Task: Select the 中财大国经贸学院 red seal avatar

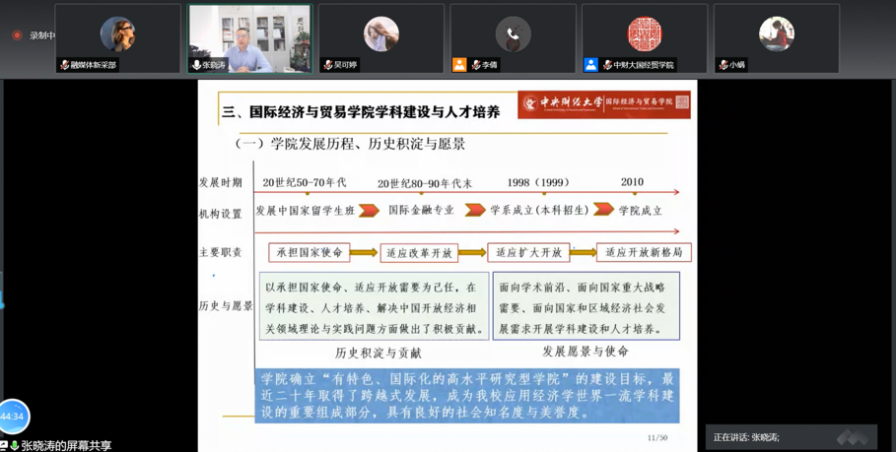Action: pos(644,34)
